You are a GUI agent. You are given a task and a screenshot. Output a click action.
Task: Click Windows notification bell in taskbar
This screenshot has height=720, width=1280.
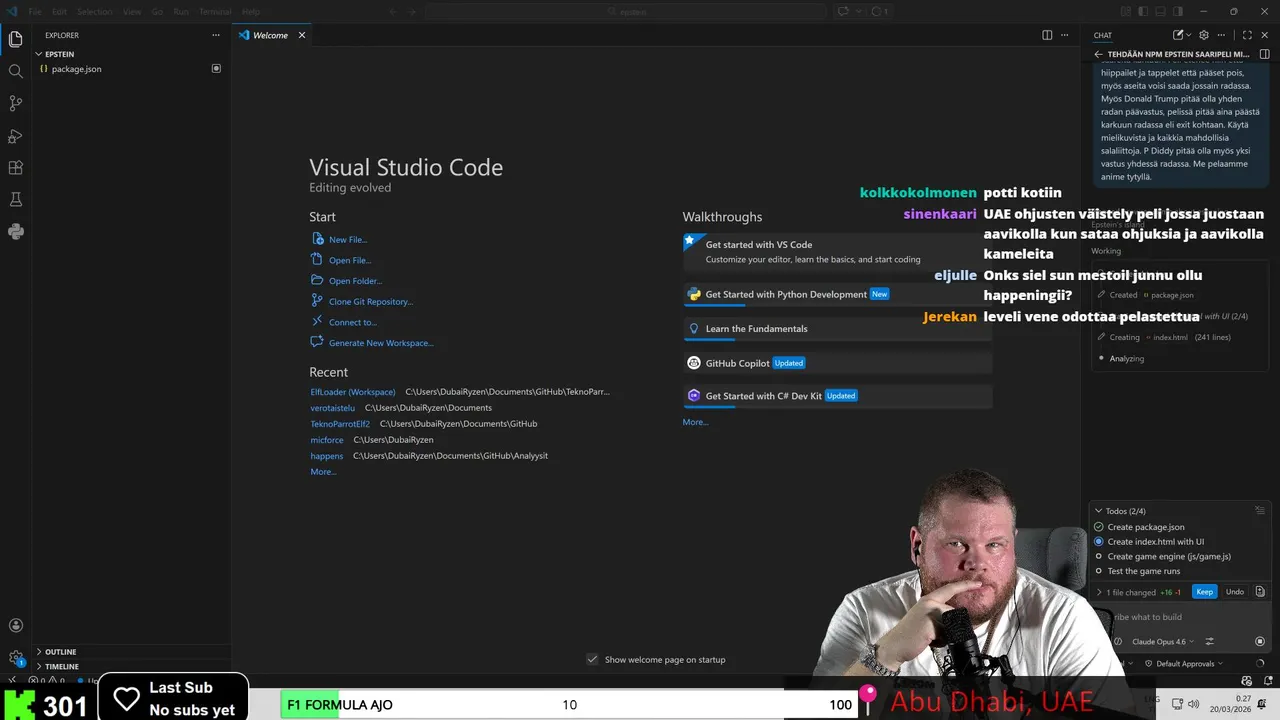pyautogui.click(x=1263, y=704)
